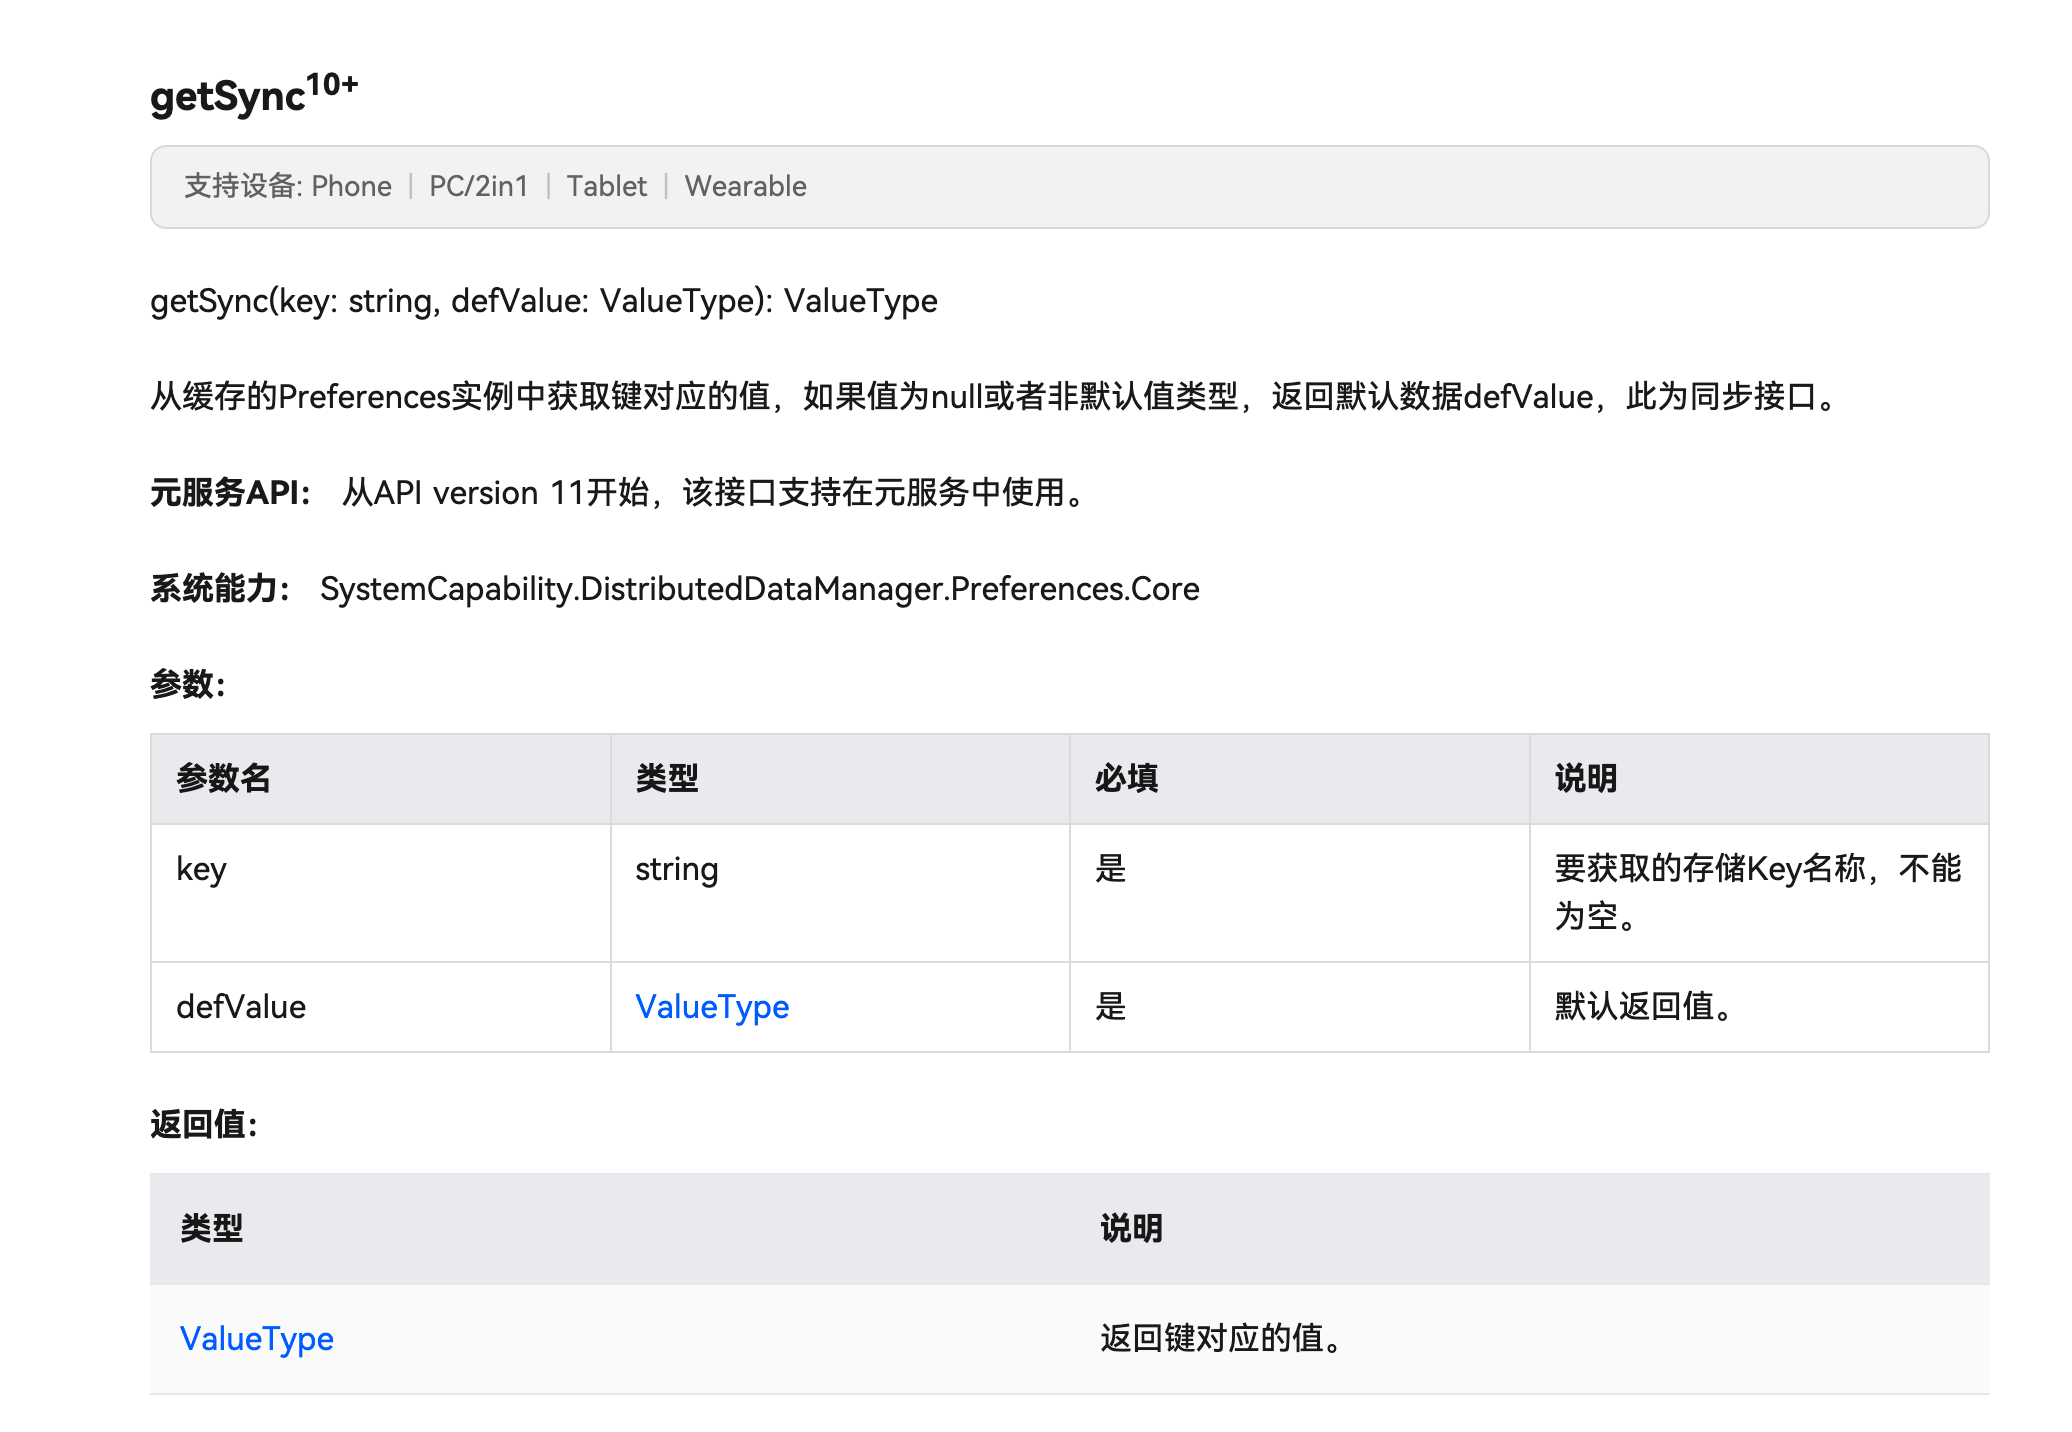Click the 默认返回值 description cell

click(1643, 1006)
